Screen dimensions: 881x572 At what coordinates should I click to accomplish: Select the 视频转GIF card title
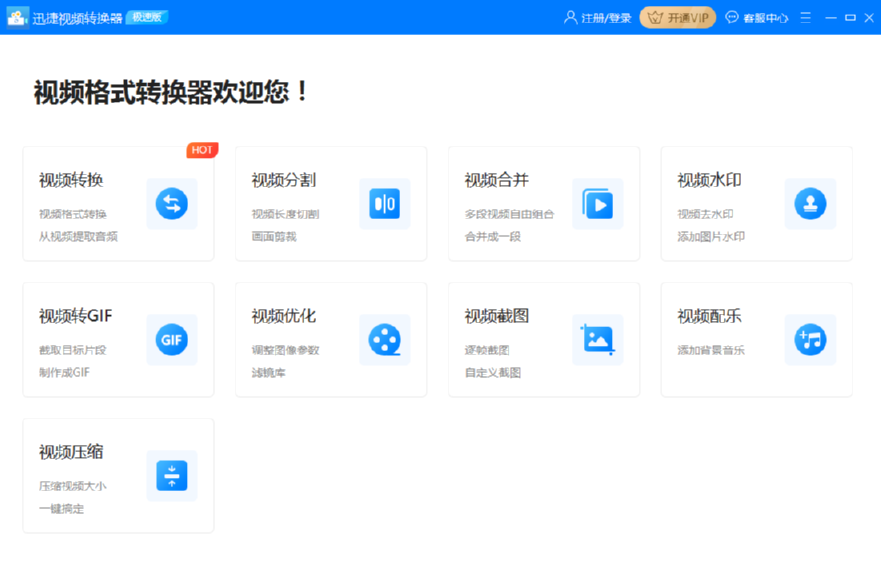coord(75,316)
